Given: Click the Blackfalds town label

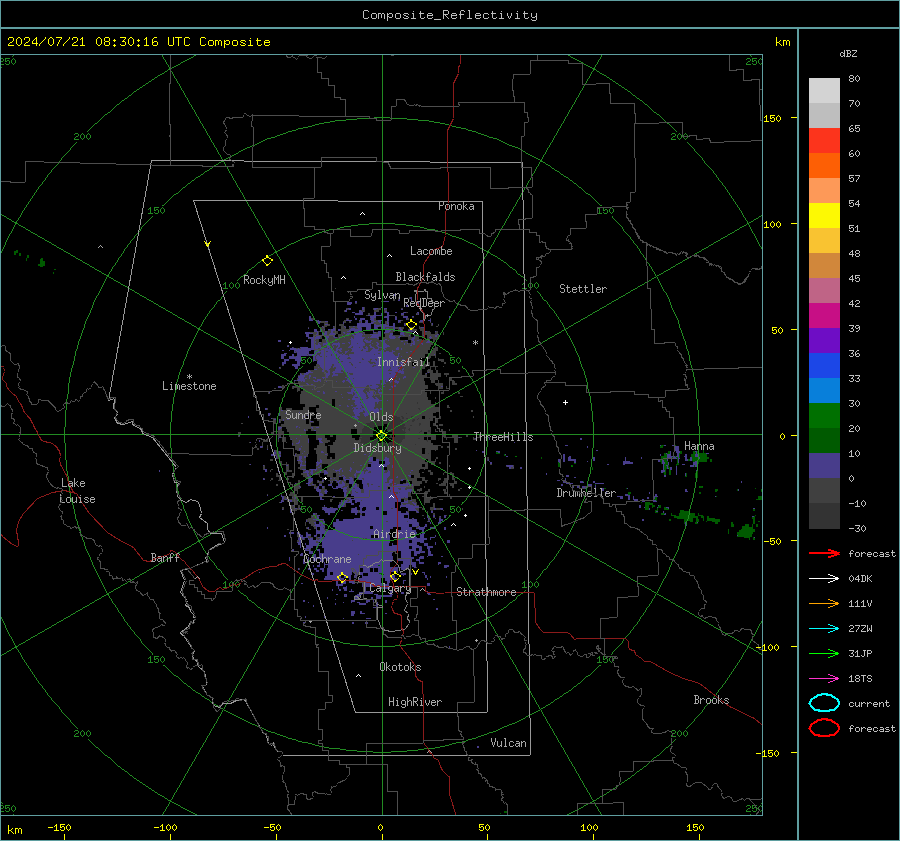Looking at the screenshot, I should 425,277.
